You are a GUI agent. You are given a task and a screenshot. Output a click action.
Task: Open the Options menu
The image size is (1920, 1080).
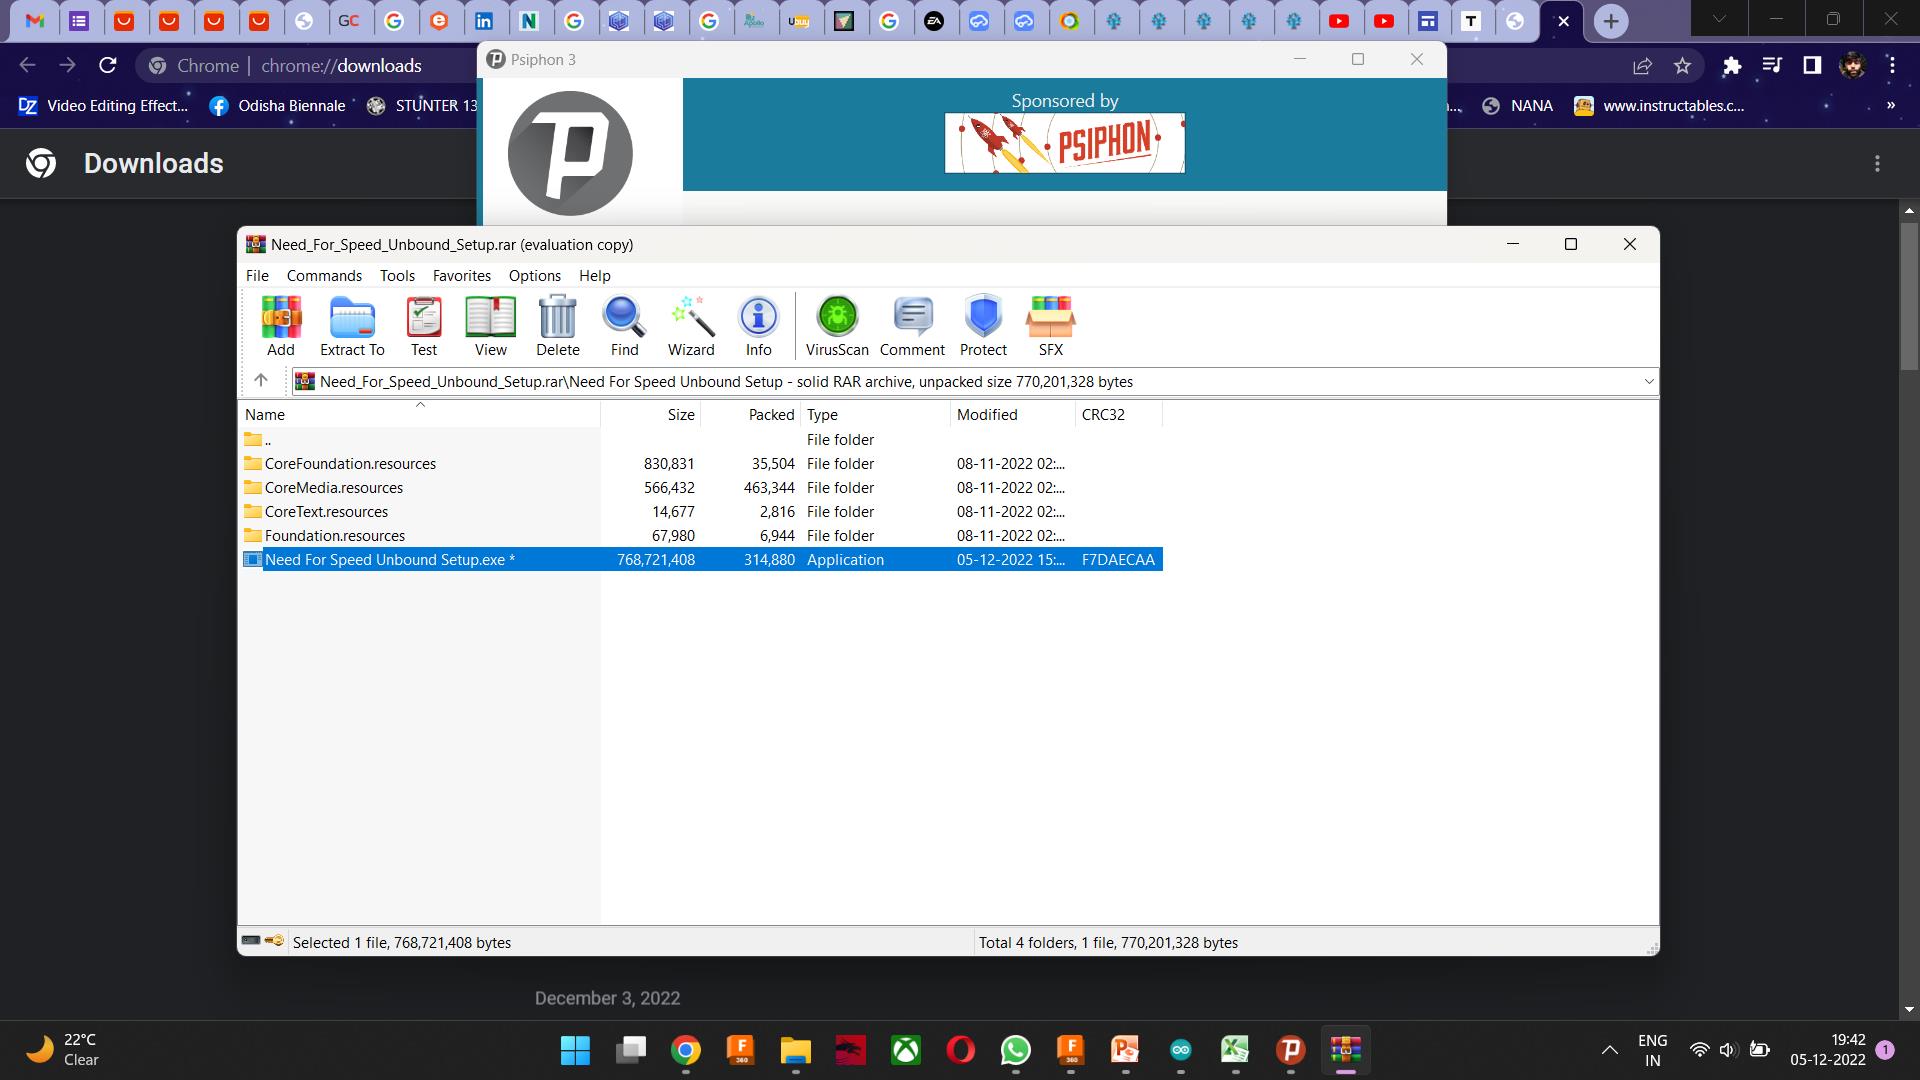click(x=534, y=275)
